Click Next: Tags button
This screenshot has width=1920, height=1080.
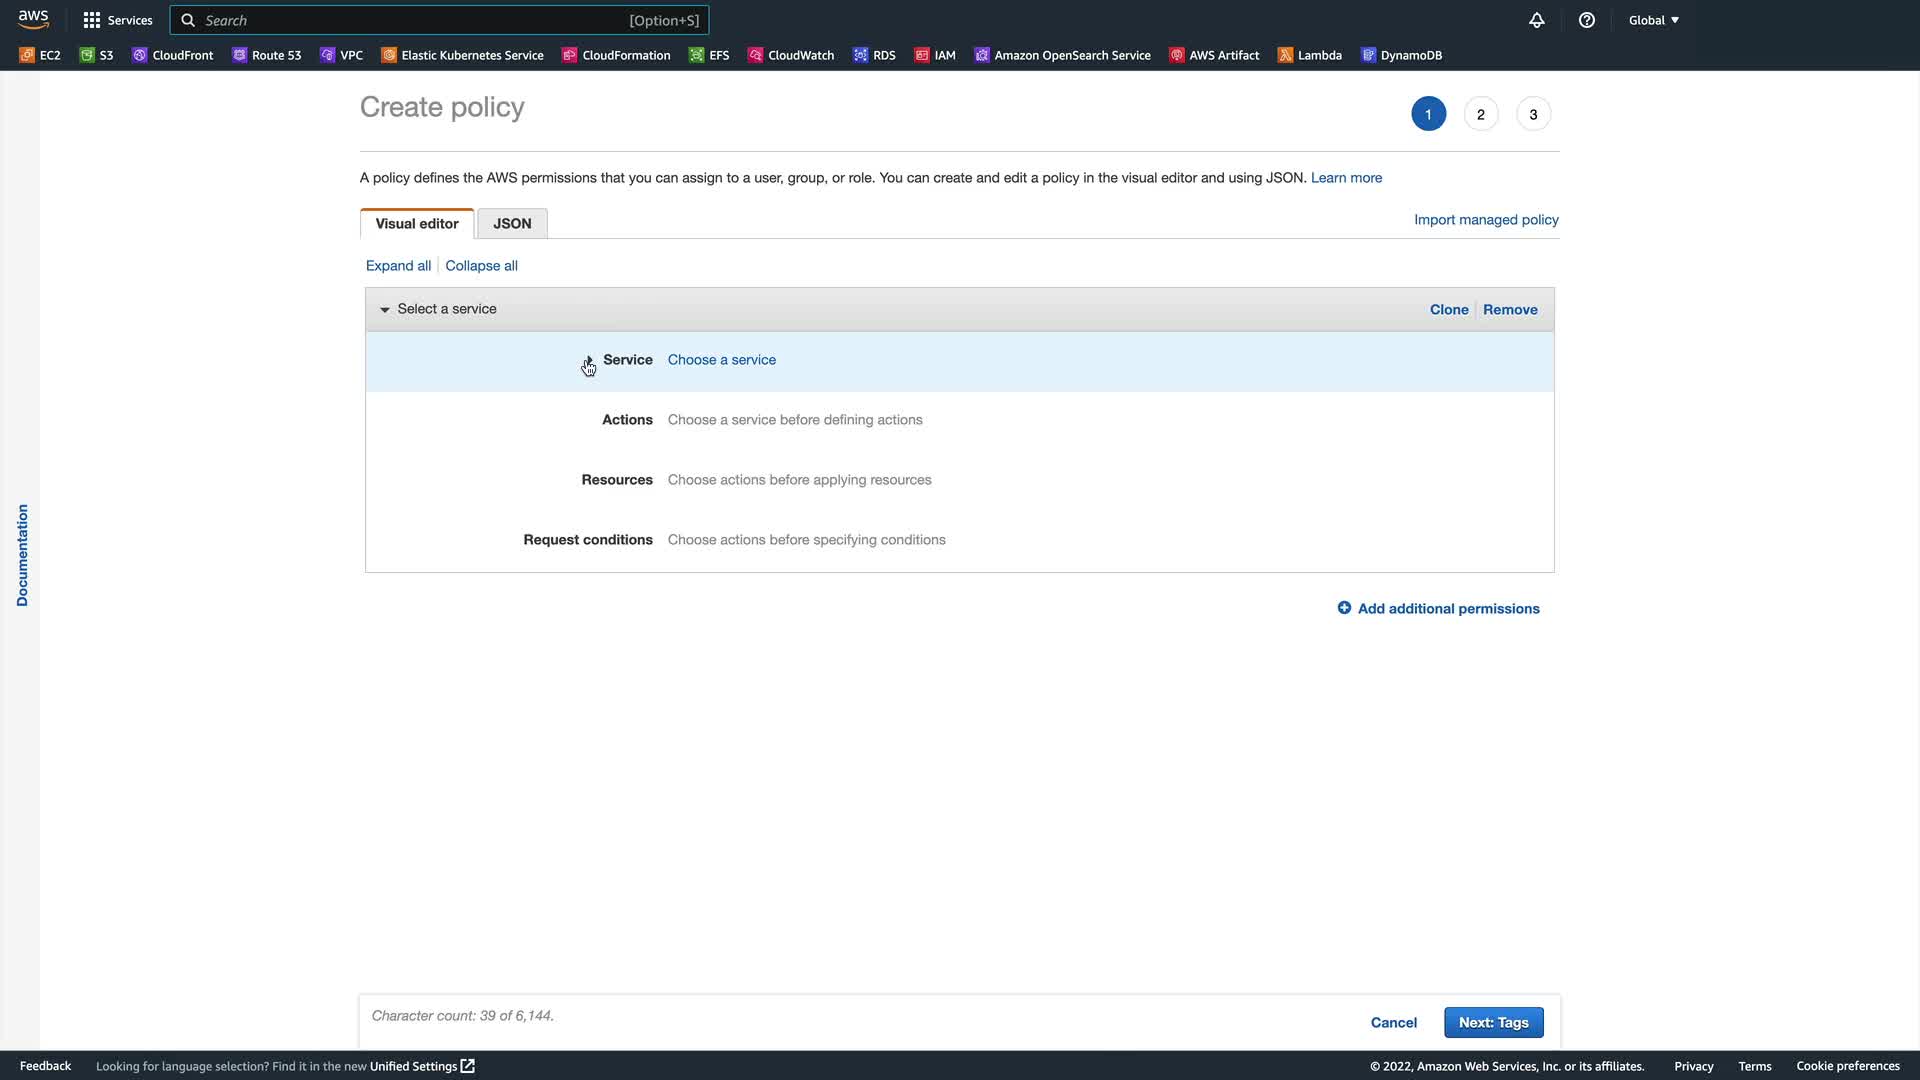pyautogui.click(x=1493, y=1022)
